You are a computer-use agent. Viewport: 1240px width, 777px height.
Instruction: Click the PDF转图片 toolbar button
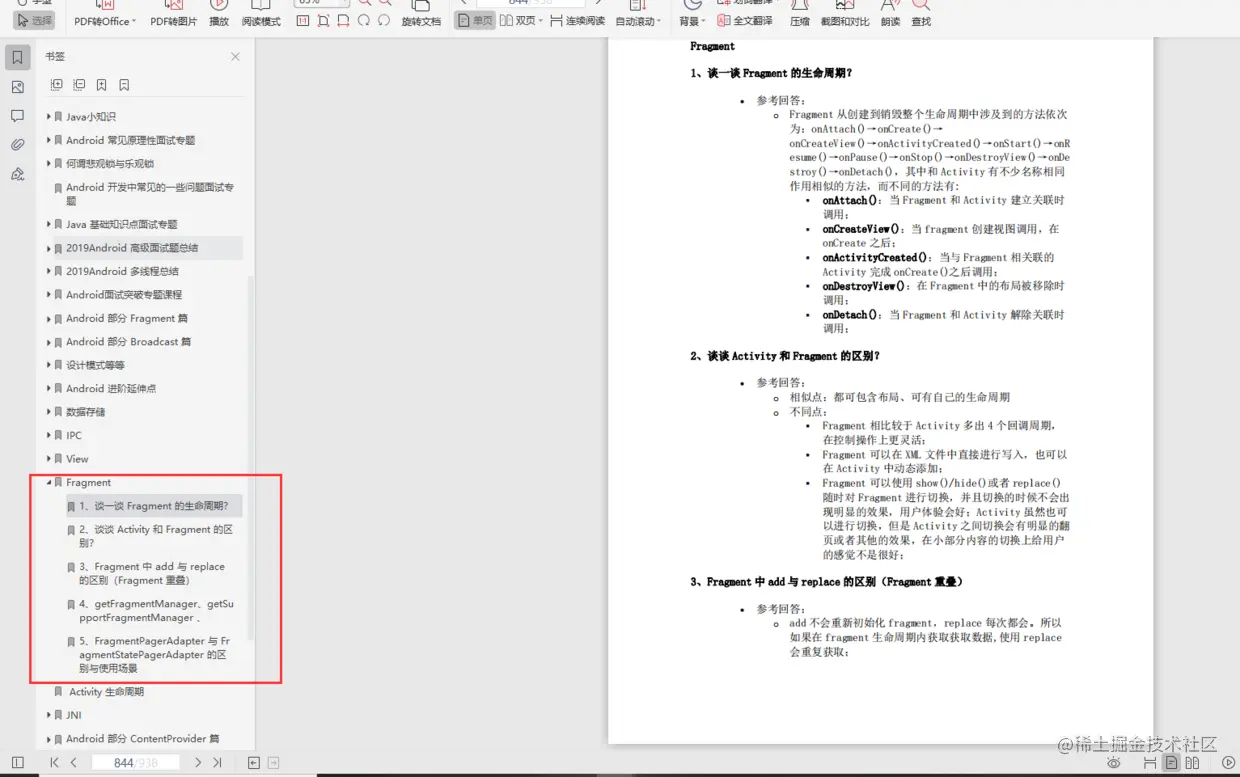pos(173,14)
